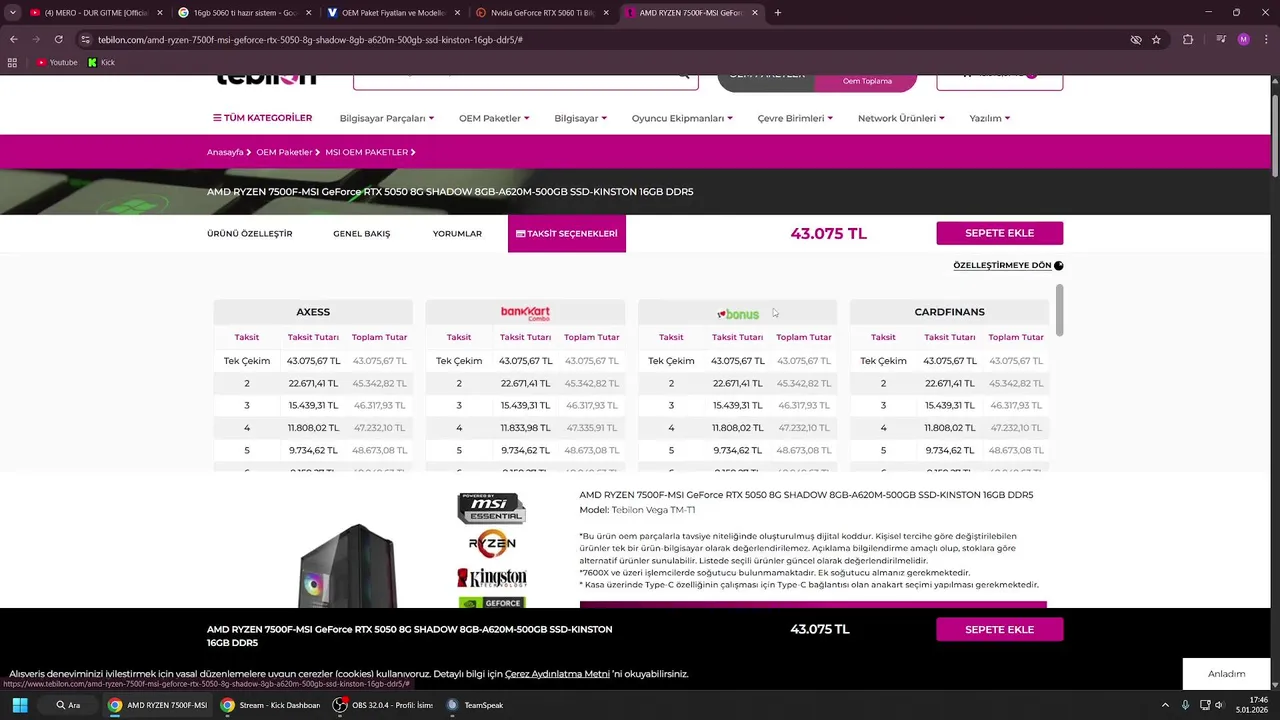Open the Youtube bookmark
Screen dimensions: 1280x720
(57, 62)
